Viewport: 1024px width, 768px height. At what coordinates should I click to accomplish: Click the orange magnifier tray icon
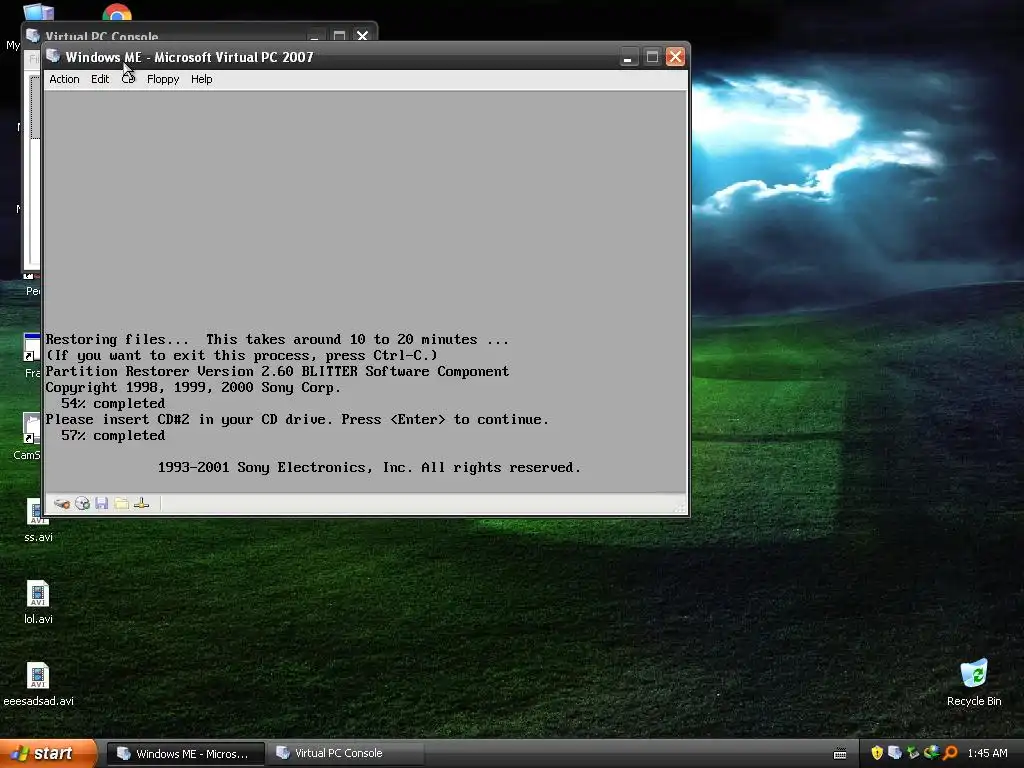(x=950, y=753)
